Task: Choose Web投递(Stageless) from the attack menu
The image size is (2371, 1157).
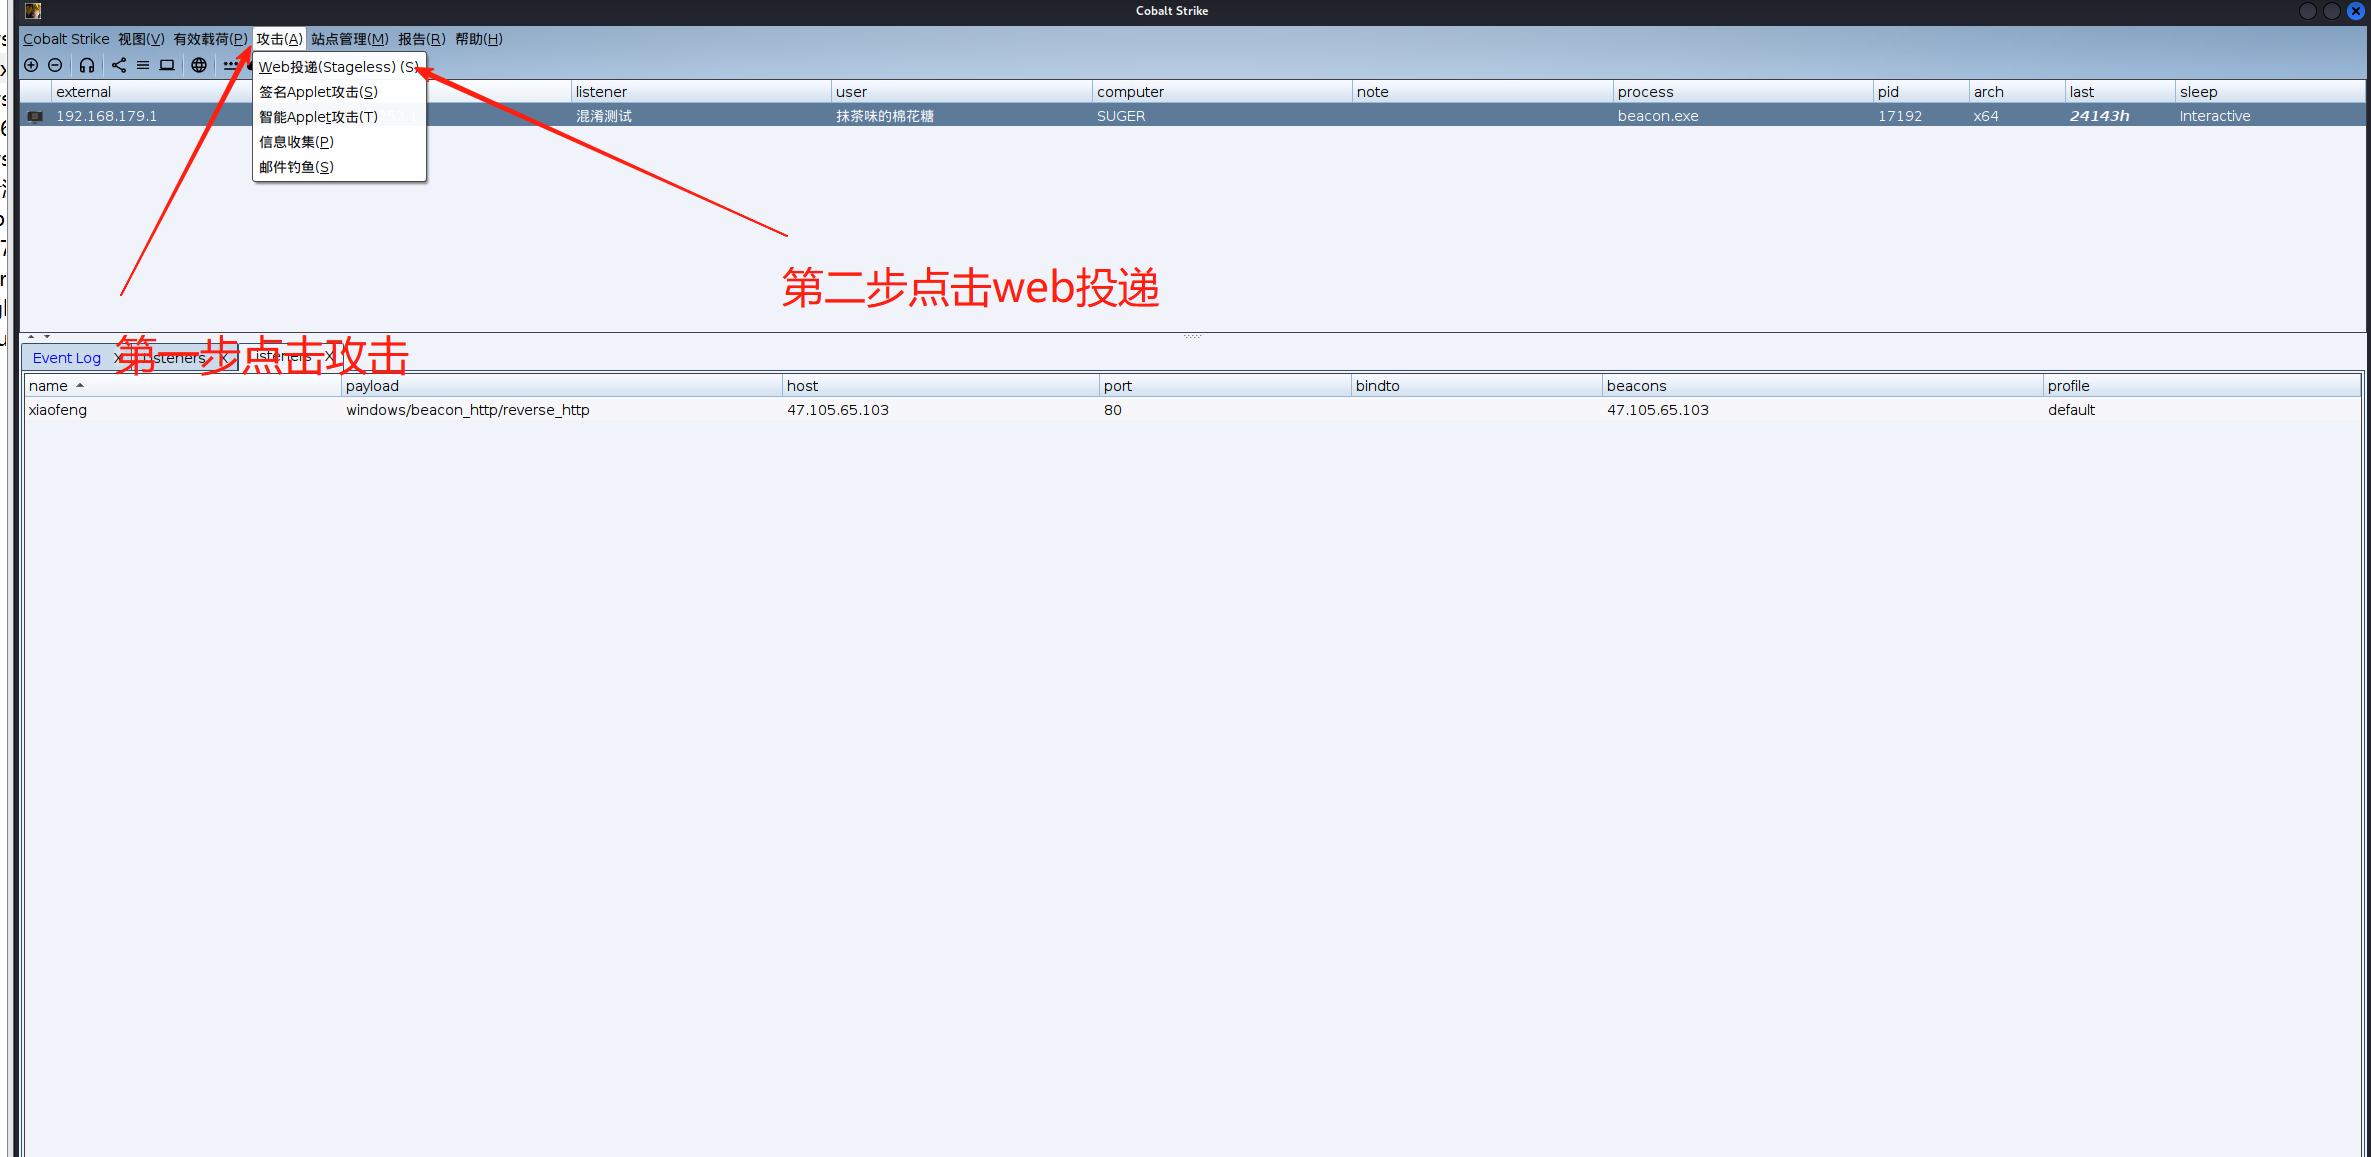Action: [x=339, y=67]
